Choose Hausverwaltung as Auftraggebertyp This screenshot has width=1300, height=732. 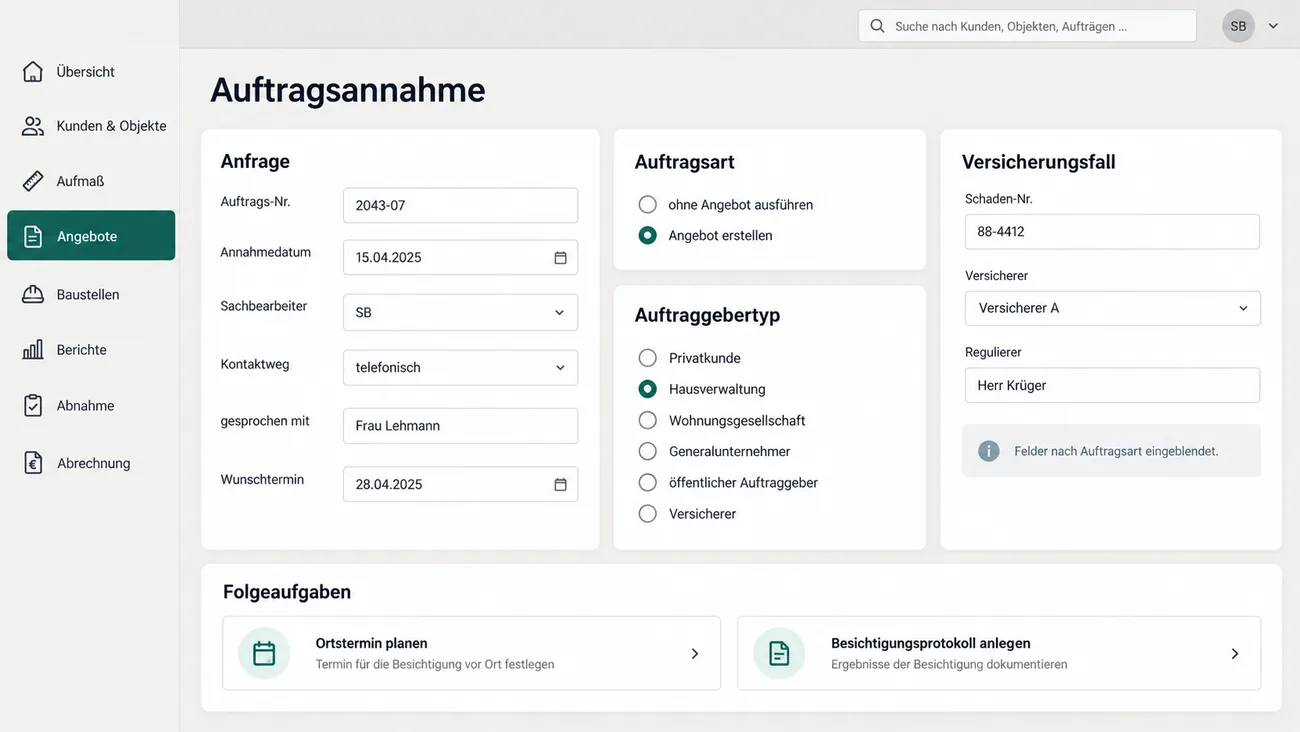click(648, 389)
